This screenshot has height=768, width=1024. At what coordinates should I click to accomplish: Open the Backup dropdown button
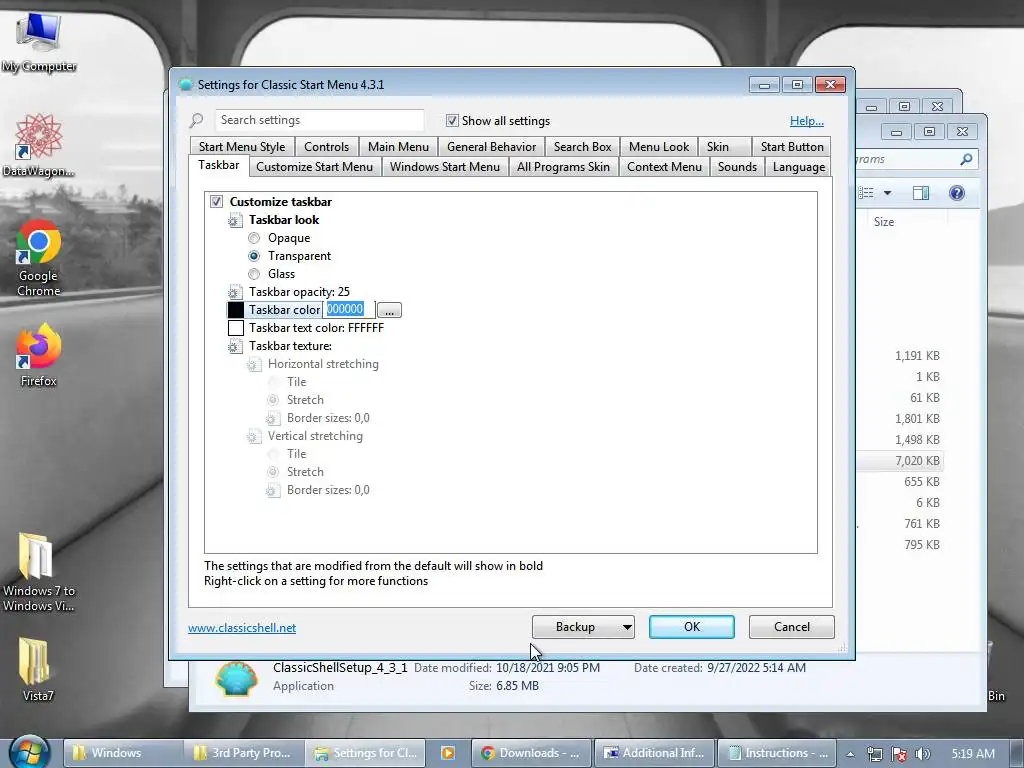click(x=583, y=627)
